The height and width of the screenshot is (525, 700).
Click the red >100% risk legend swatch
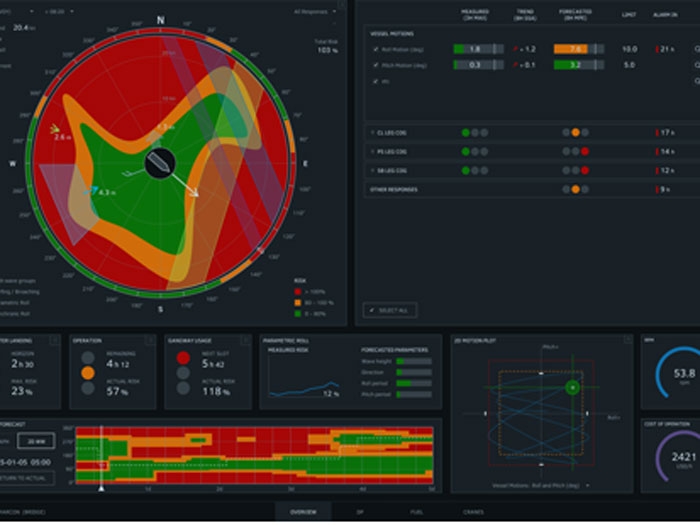coord(298,292)
